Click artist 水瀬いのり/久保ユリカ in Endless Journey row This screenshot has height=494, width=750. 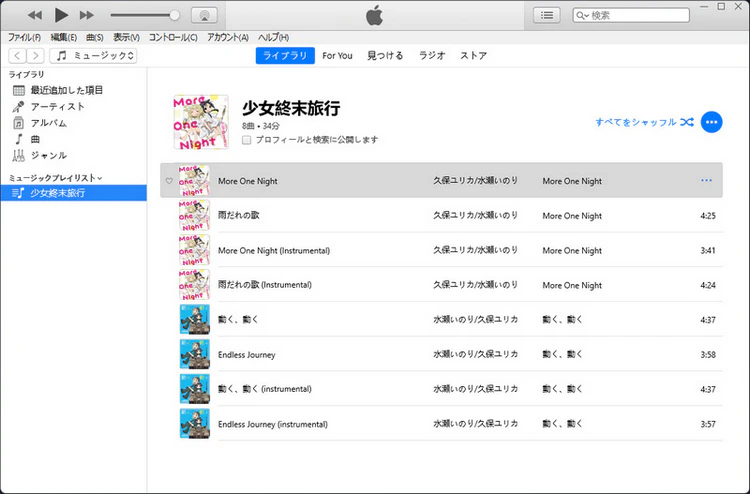(x=475, y=354)
